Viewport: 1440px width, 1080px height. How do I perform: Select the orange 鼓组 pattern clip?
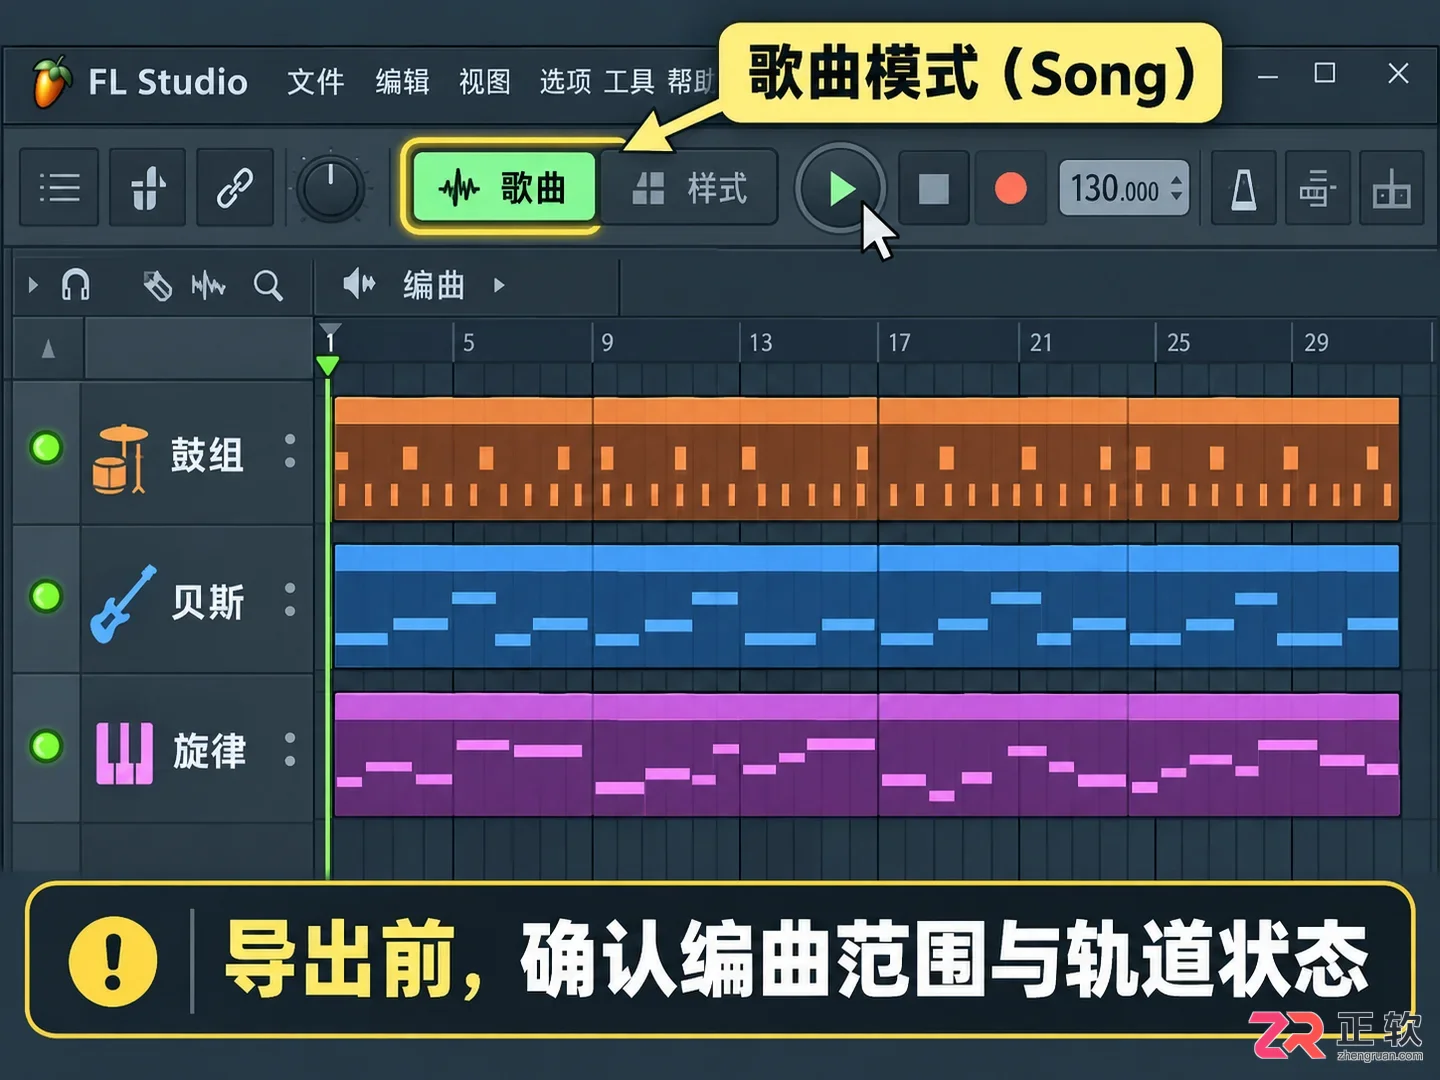pos(866,459)
